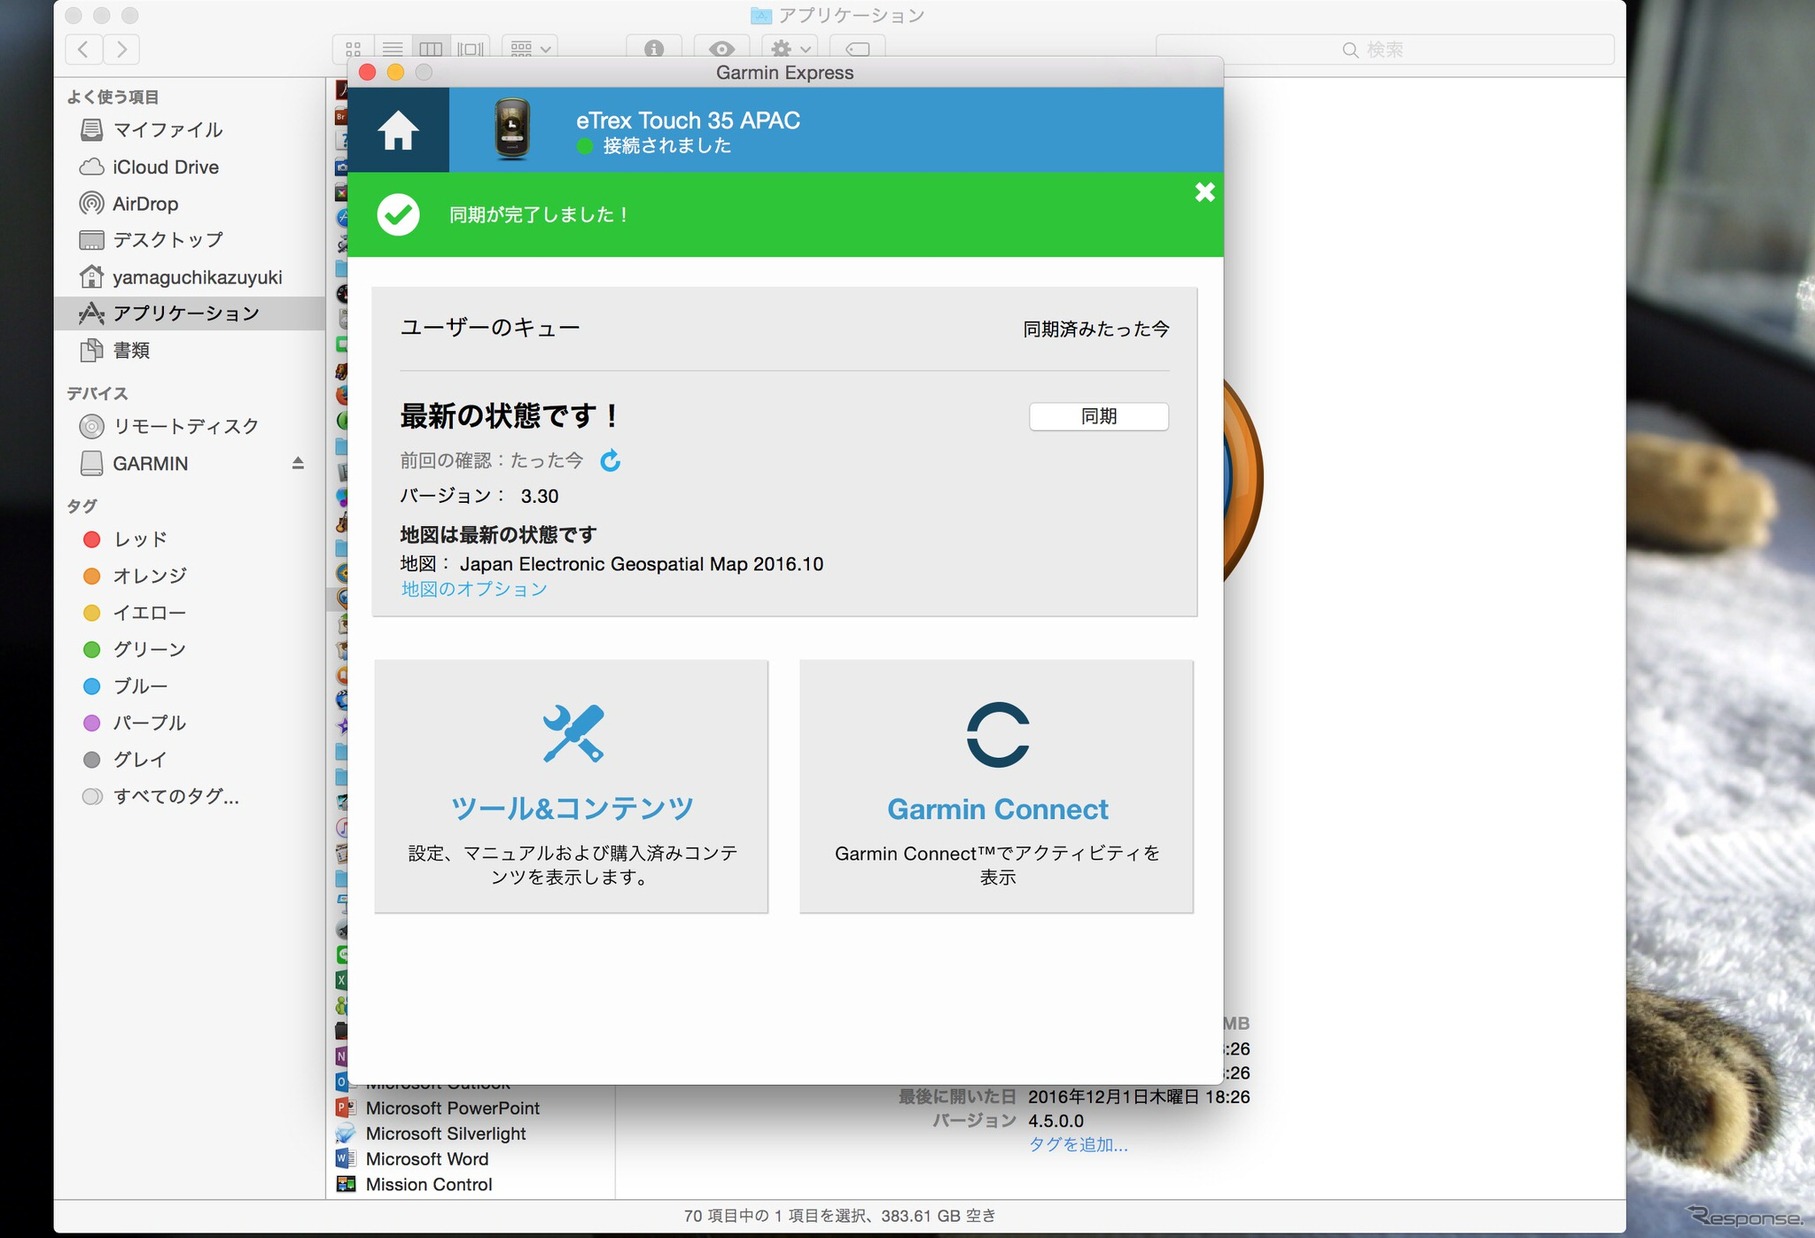Switch Finder to cover flow view
The height and width of the screenshot is (1238, 1815).
[x=469, y=49]
